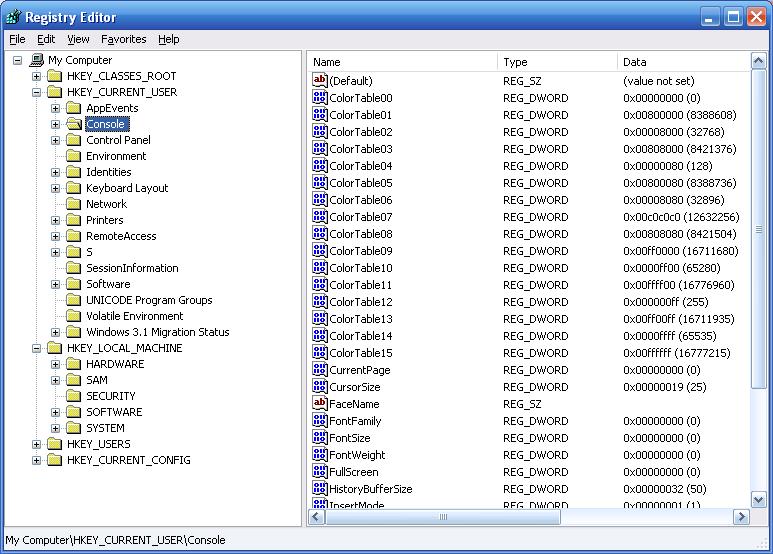Click the data value 0x00000019 (25)

click(x=665, y=387)
